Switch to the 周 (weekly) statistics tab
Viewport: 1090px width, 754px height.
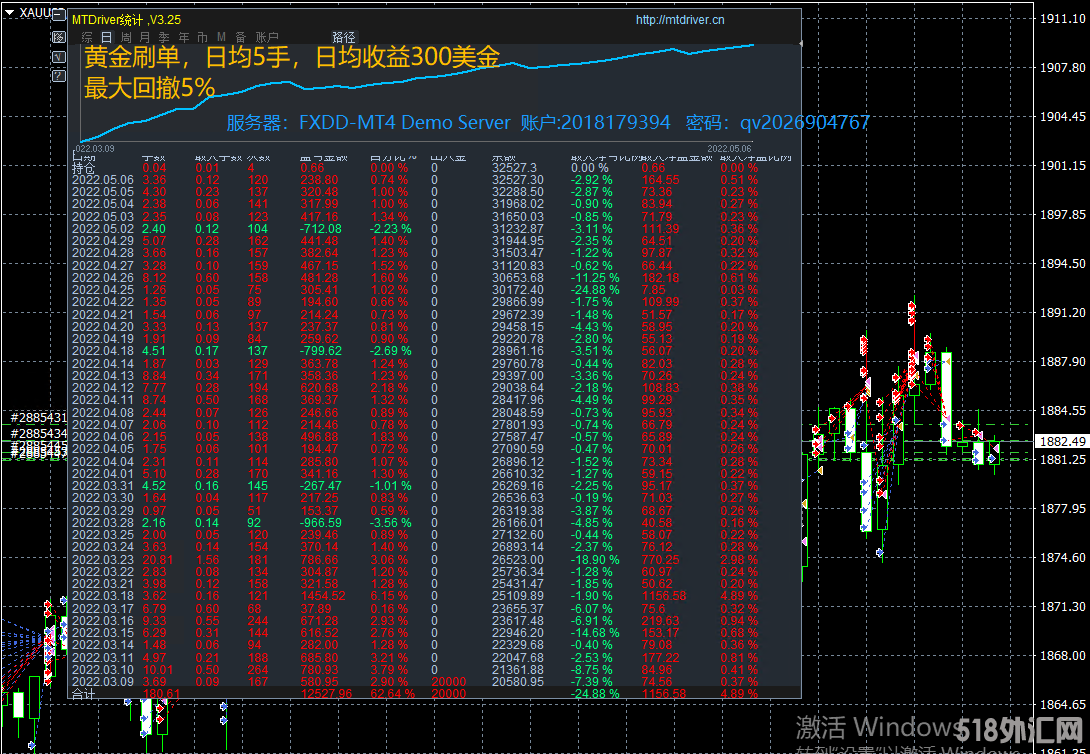pyautogui.click(x=124, y=37)
